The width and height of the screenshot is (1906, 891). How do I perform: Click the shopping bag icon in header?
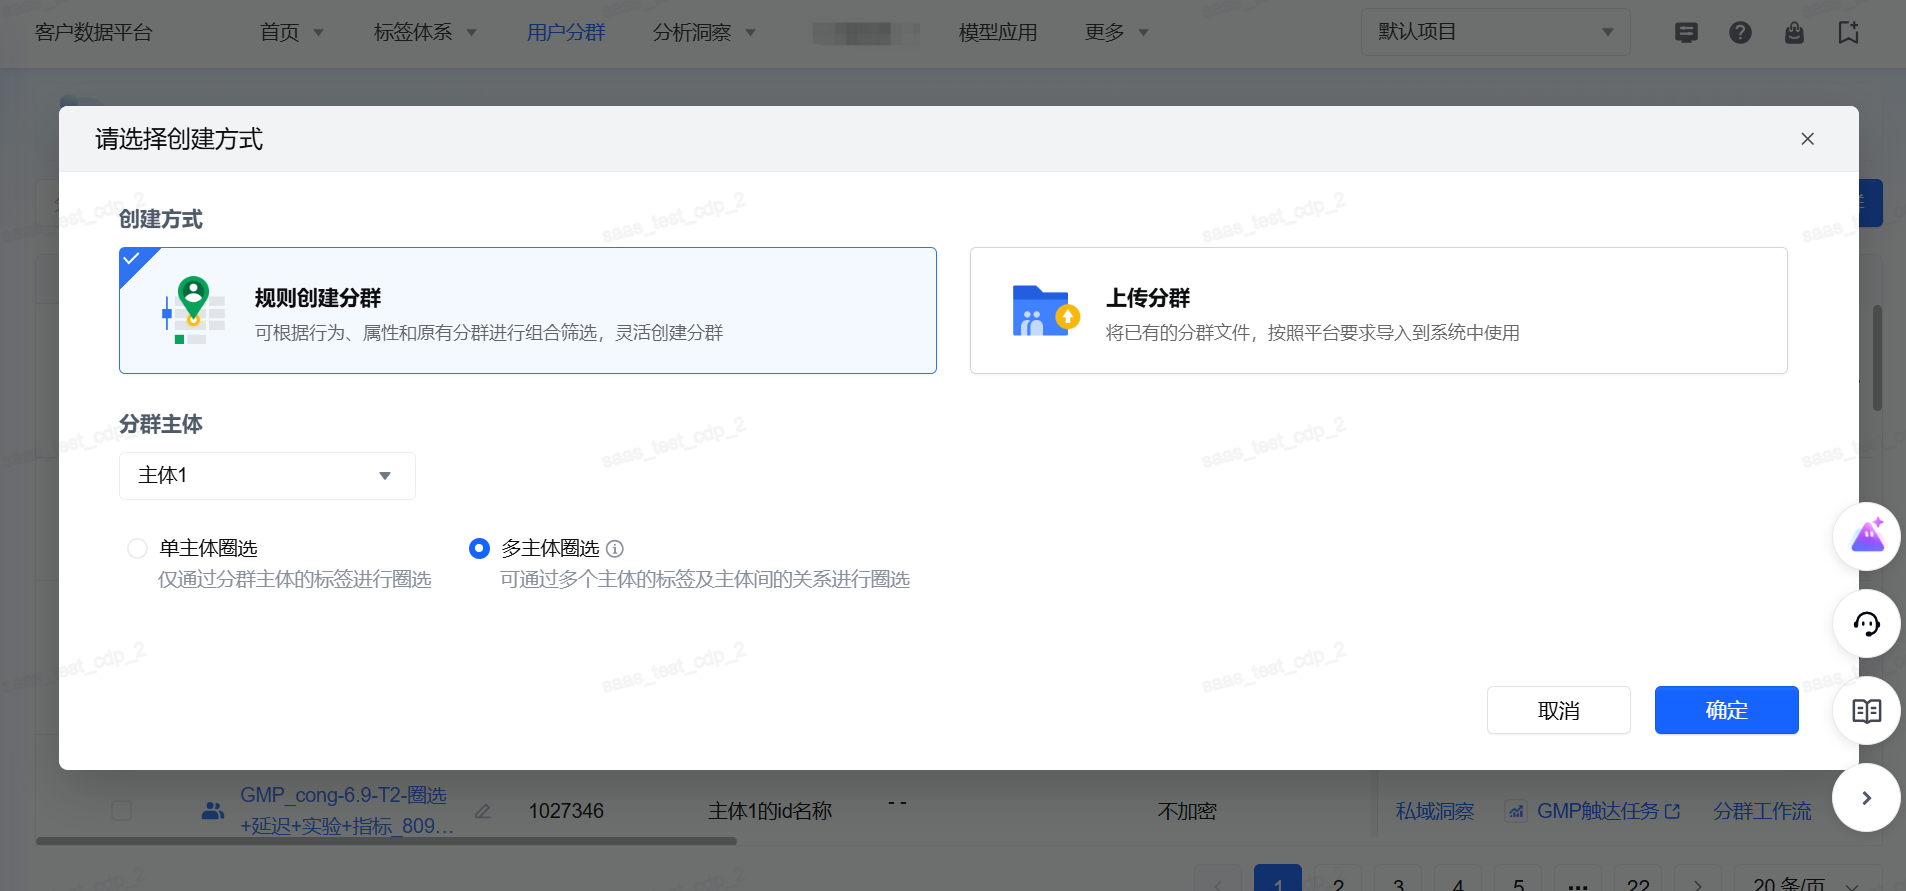pyautogui.click(x=1794, y=33)
